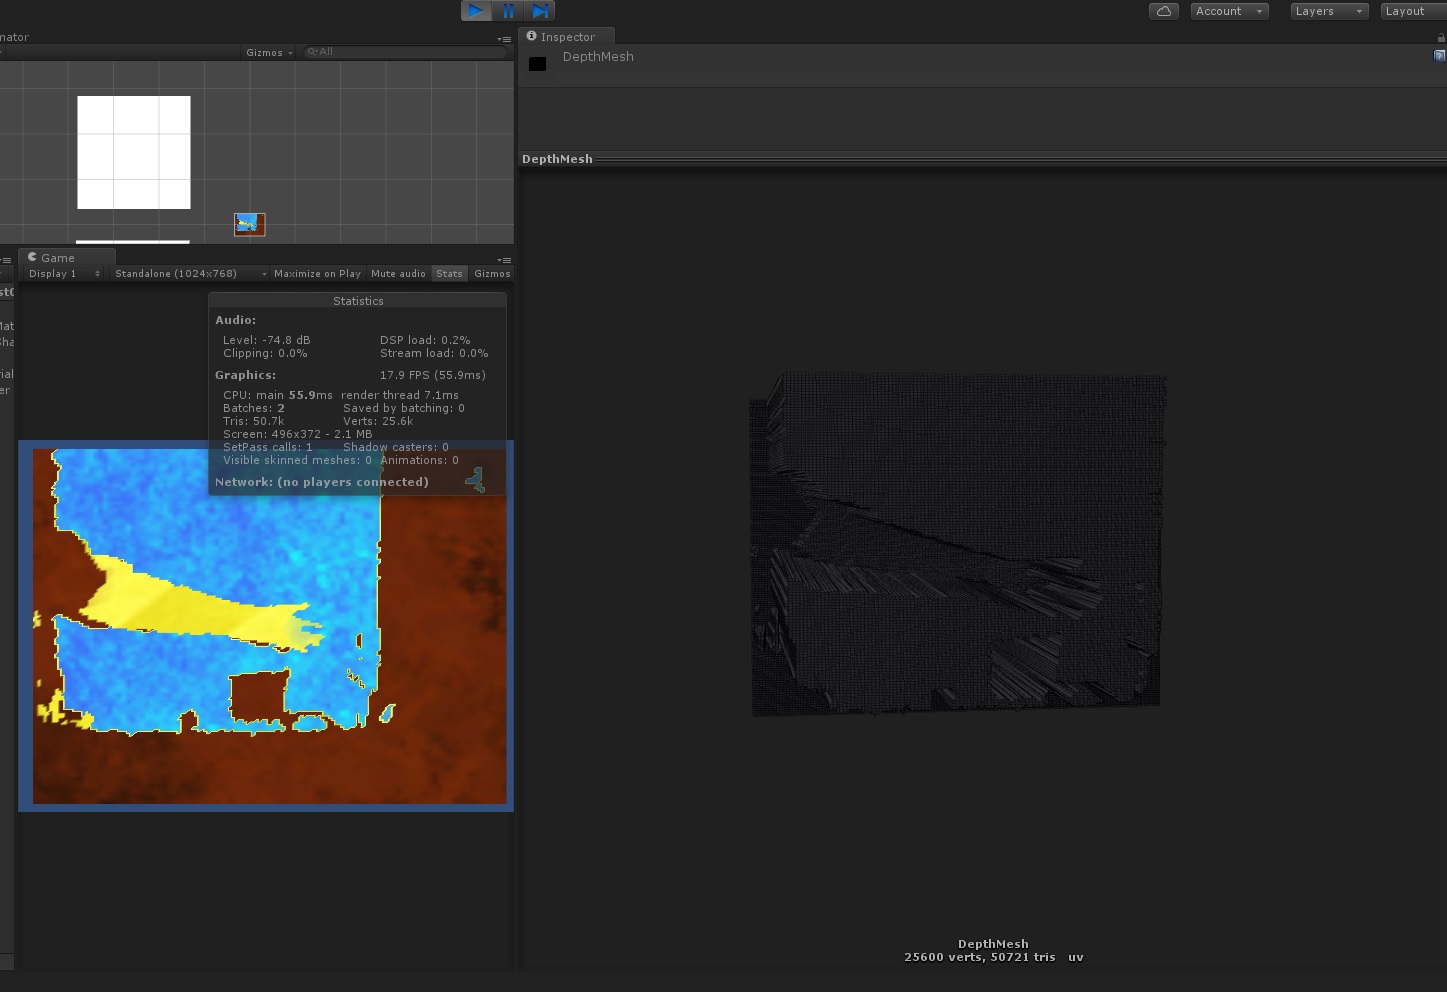Click the 'Verts: 25.6k' stat
Screen dimensions: 1447x992
pos(378,421)
